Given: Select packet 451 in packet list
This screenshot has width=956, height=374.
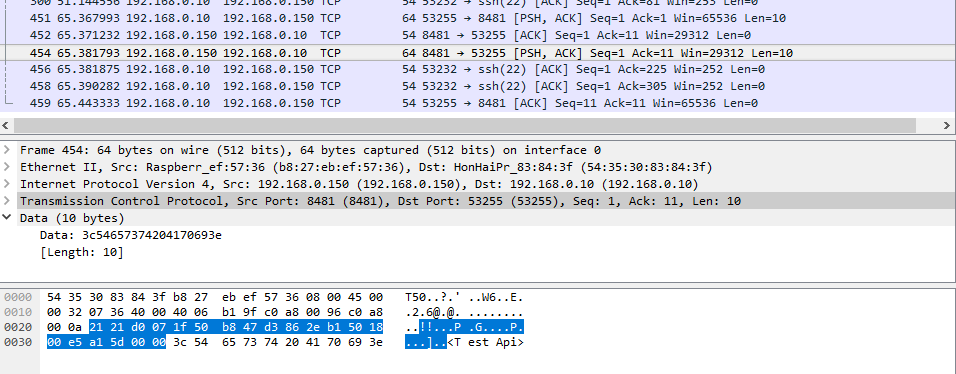Looking at the screenshot, I should point(478,18).
